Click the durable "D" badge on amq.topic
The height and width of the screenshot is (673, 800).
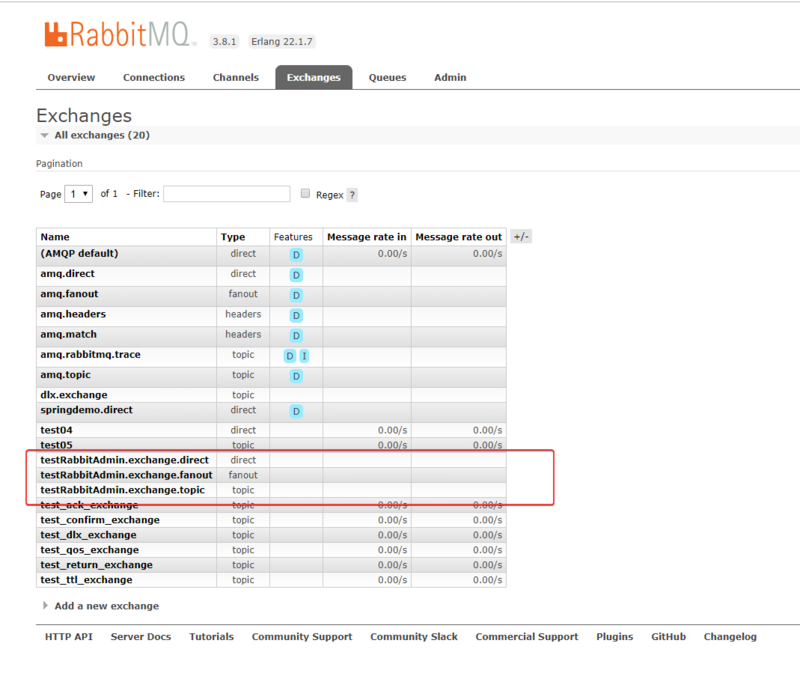tap(295, 375)
